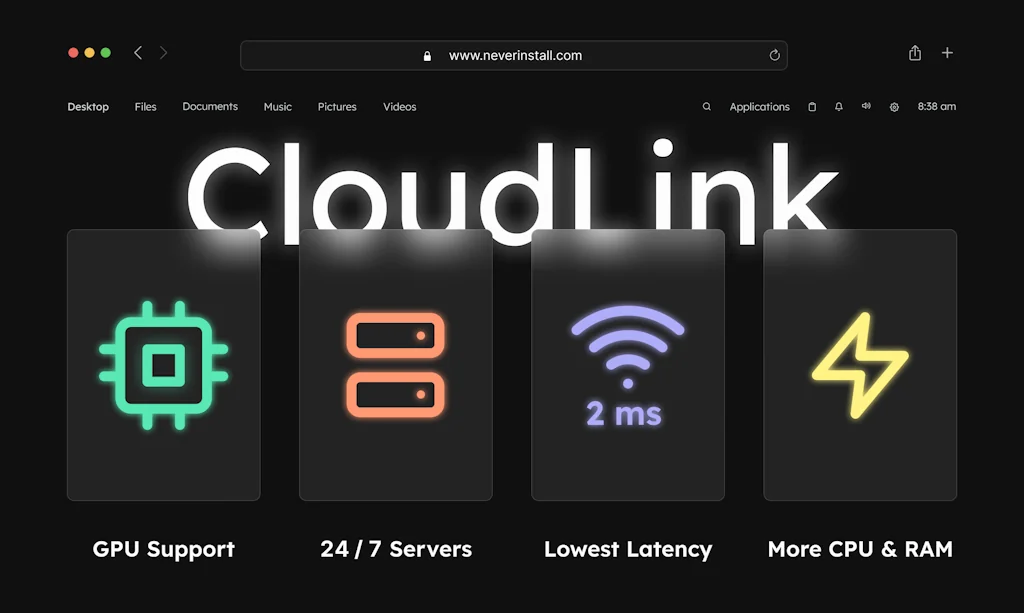Viewport: 1024px width, 613px height.
Task: Click the browser forward arrow
Action: 164,53
